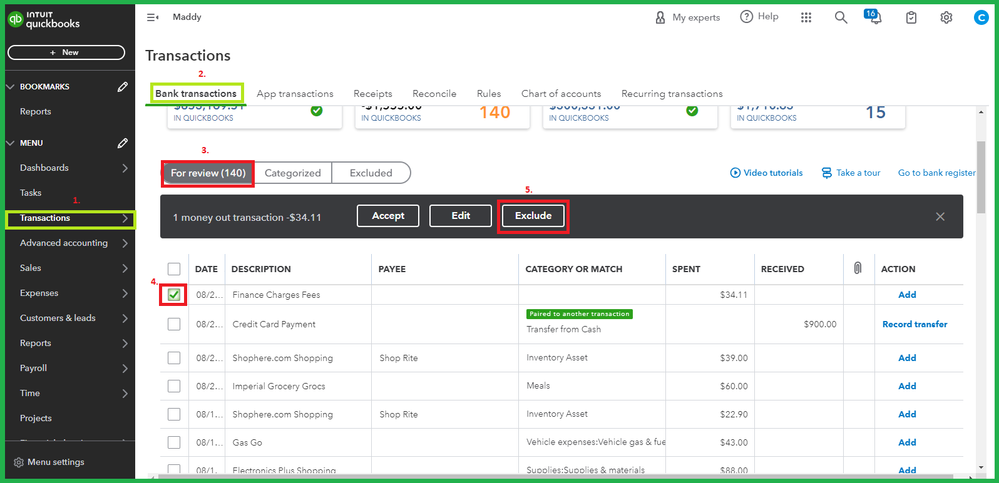Image resolution: width=999 pixels, height=483 pixels.
Task: Open Tasks in the sidebar
Action: (31, 193)
